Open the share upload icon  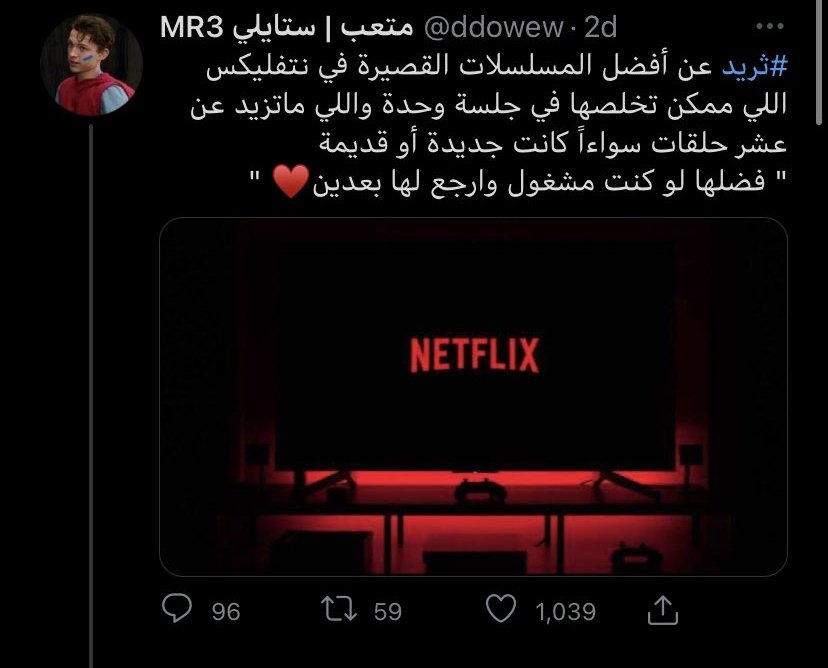663,610
